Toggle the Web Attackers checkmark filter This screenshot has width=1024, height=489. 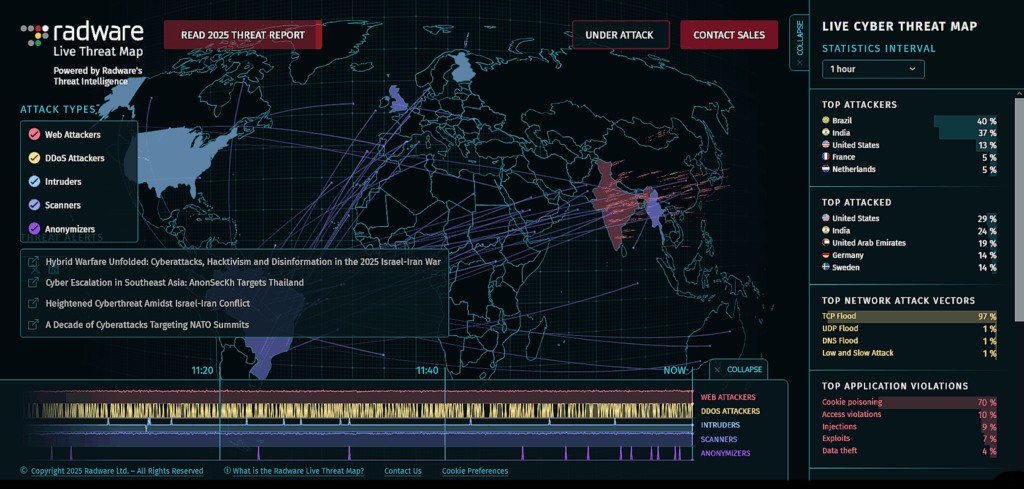(x=34, y=134)
